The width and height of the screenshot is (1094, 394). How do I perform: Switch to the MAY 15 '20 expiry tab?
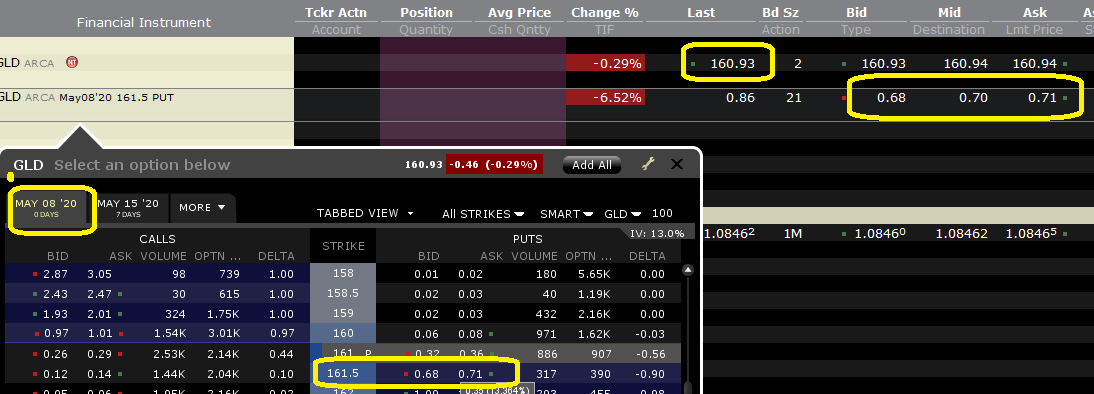coord(128,208)
